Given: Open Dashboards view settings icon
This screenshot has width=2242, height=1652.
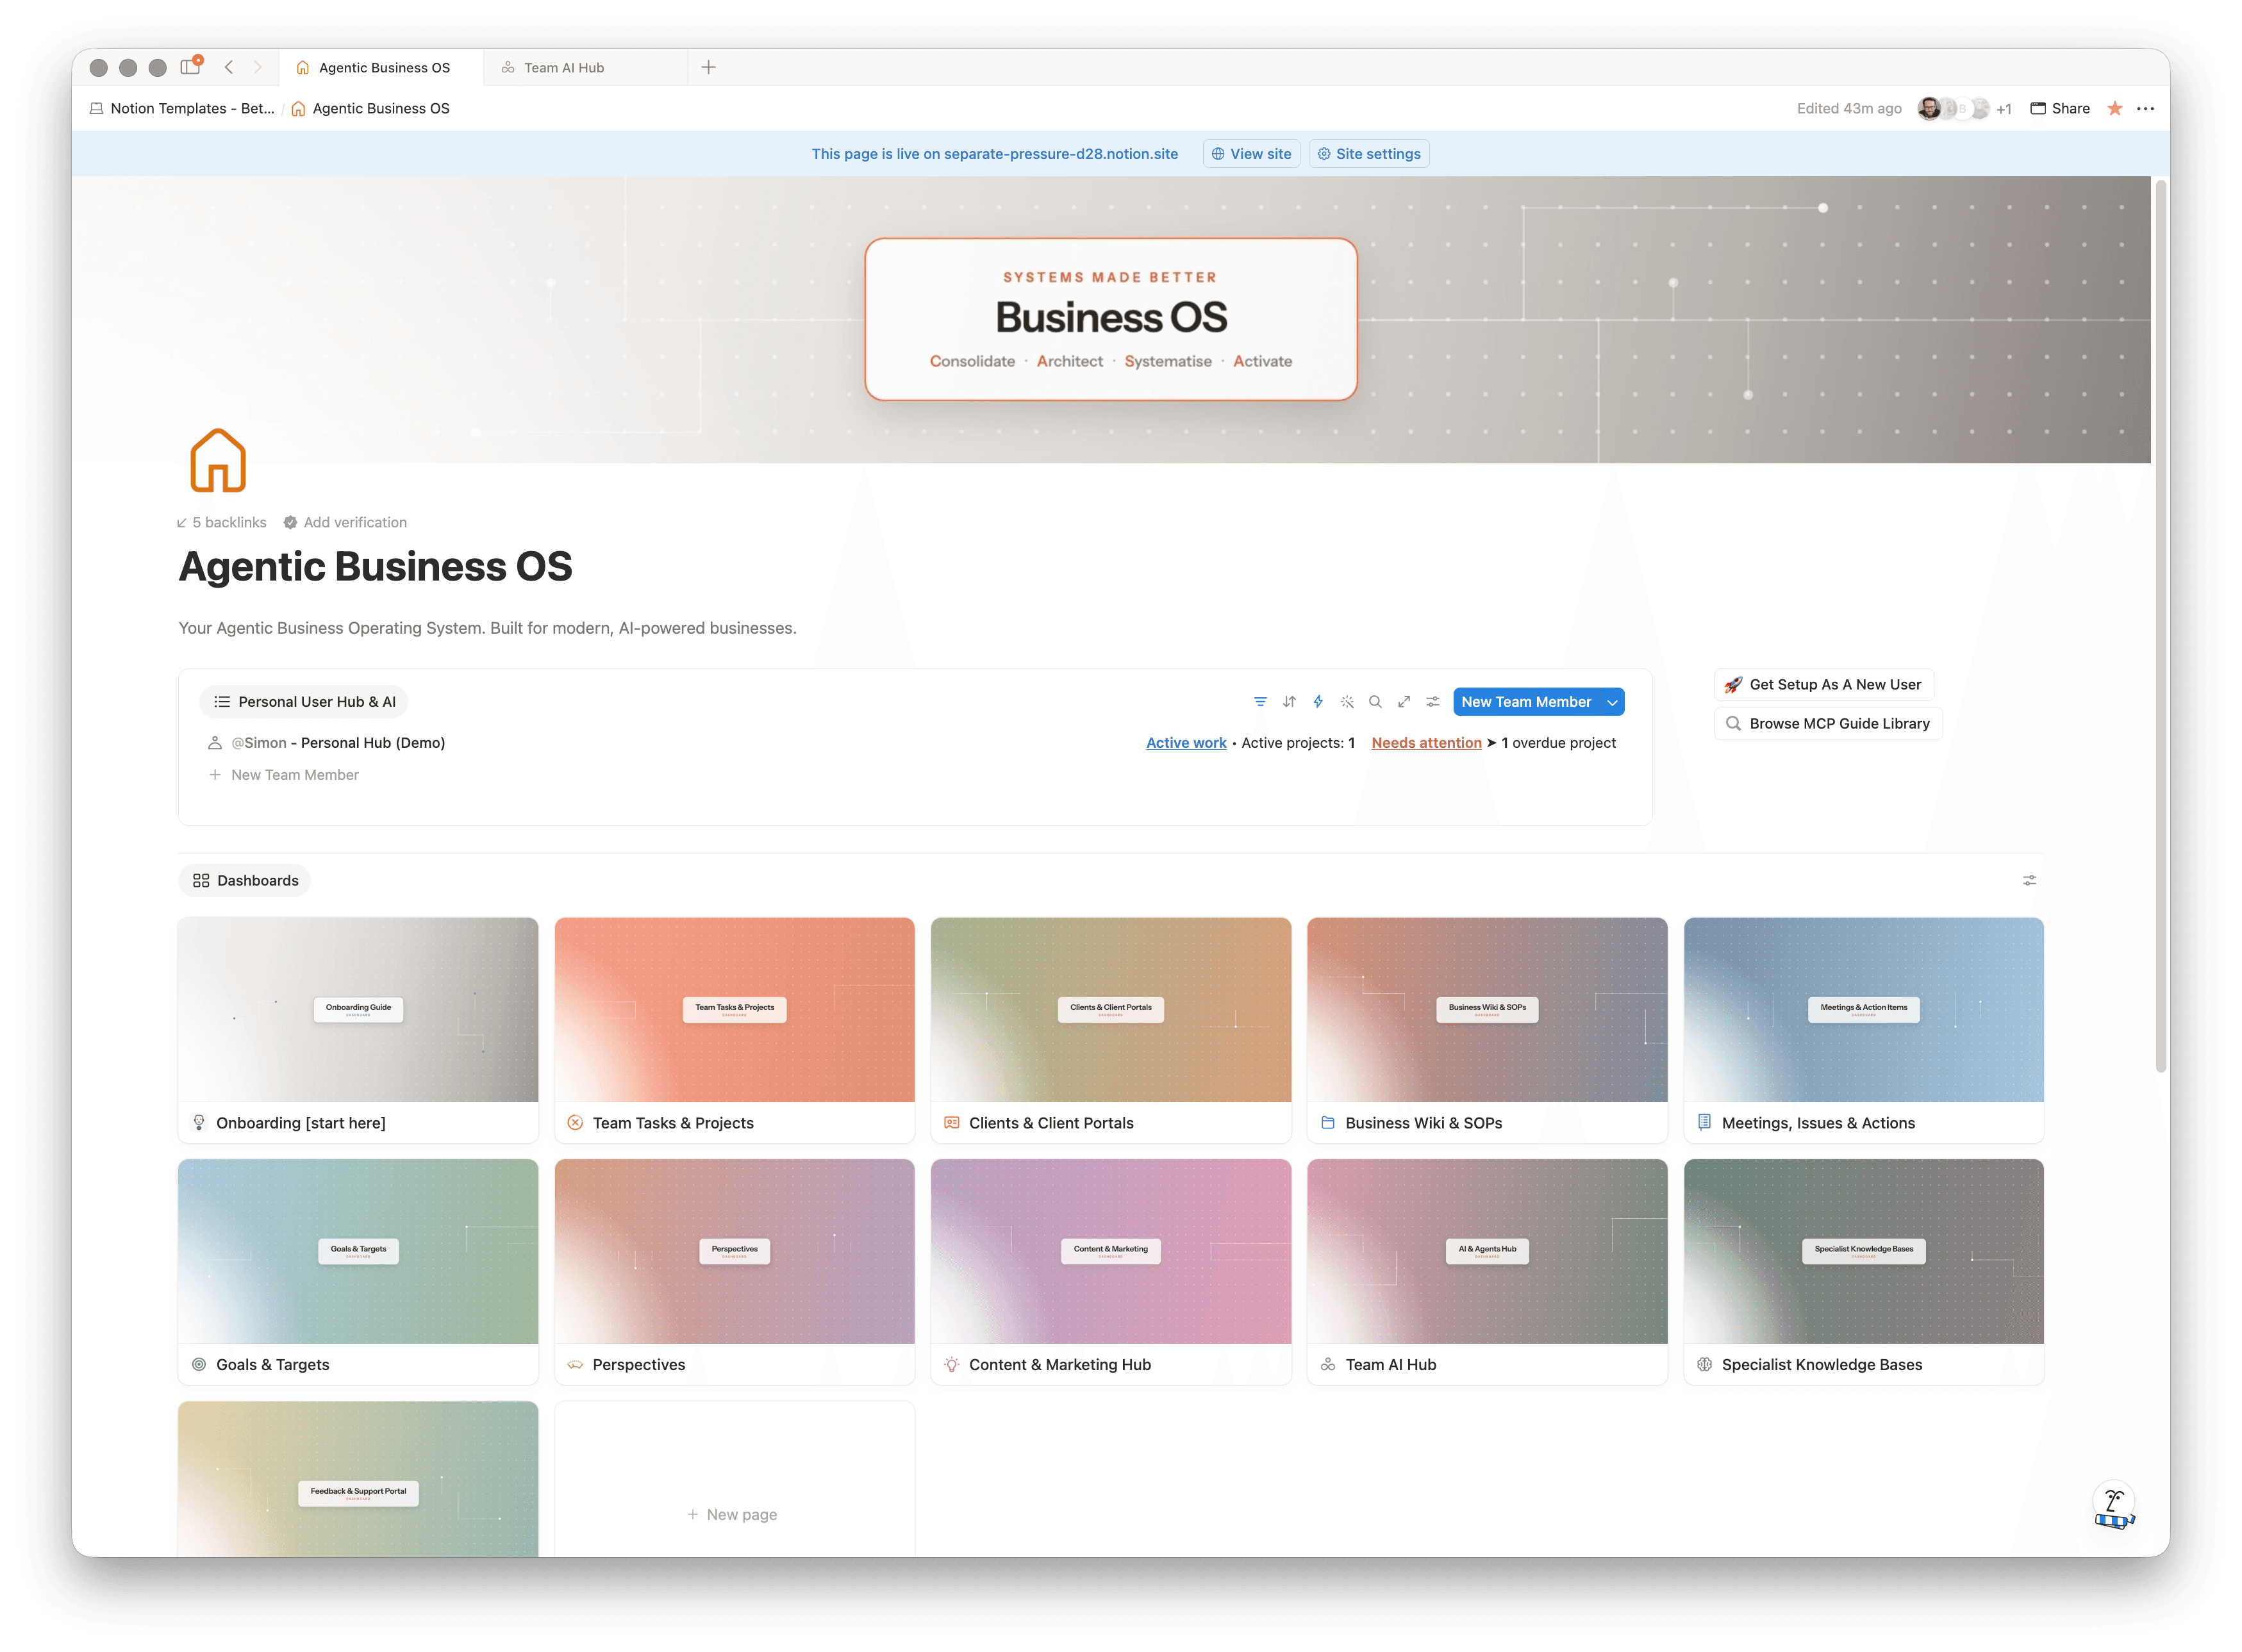Looking at the screenshot, I should click(2029, 880).
